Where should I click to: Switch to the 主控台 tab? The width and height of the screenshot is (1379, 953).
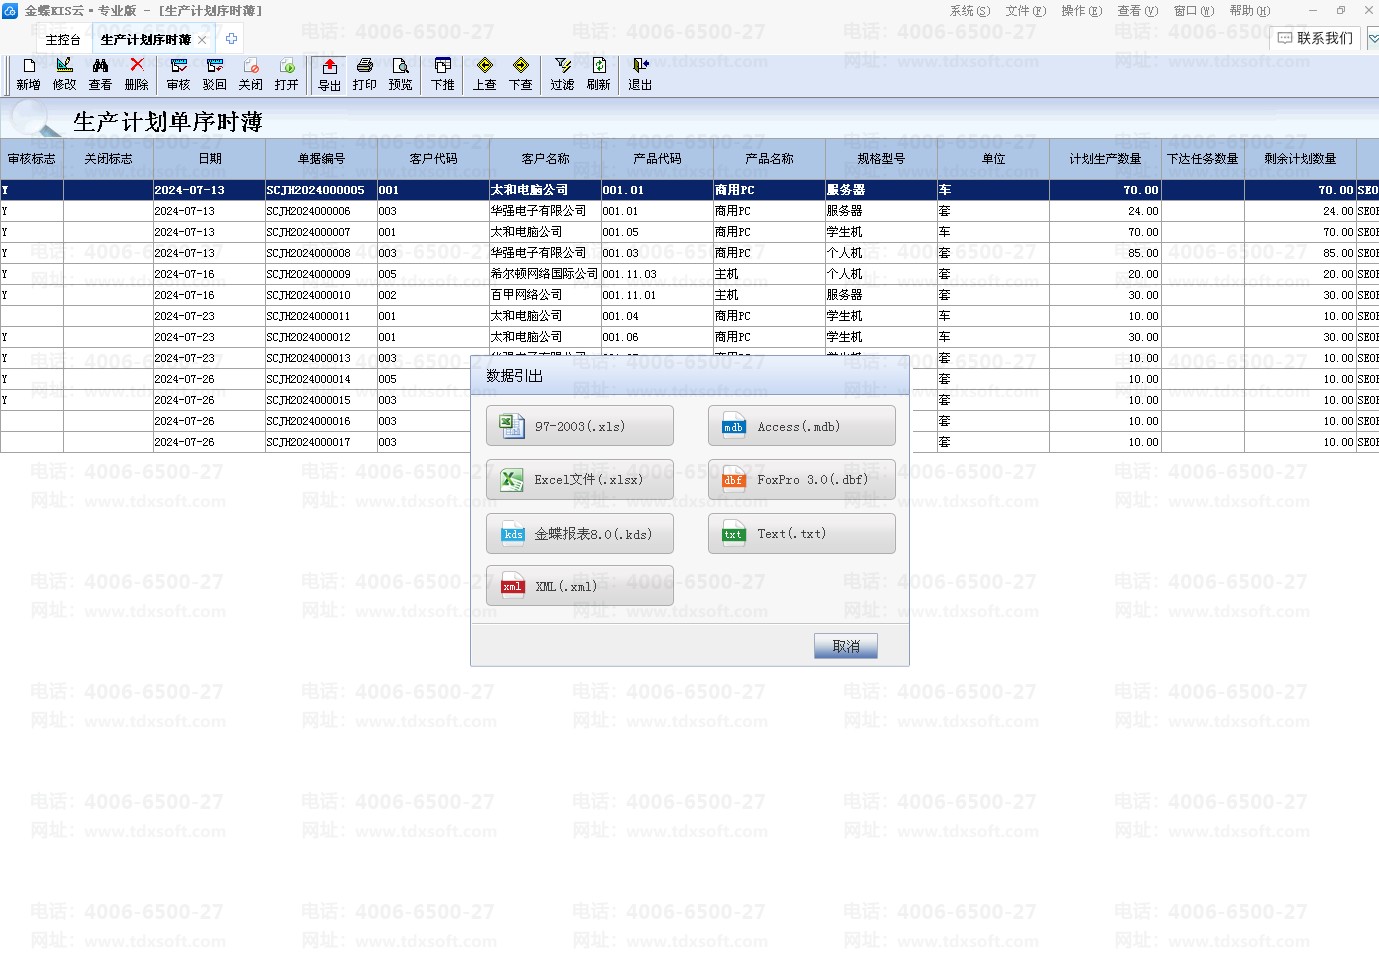click(63, 40)
